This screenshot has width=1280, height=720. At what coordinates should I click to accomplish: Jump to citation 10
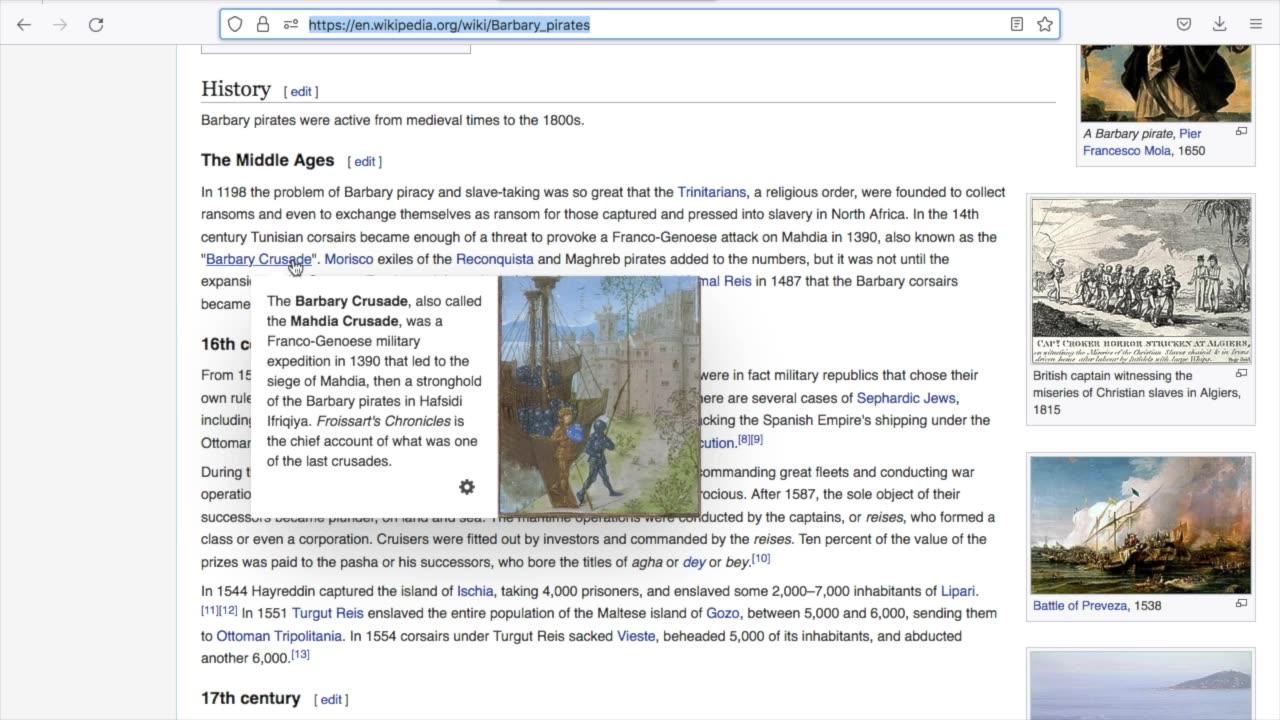pyautogui.click(x=761, y=558)
